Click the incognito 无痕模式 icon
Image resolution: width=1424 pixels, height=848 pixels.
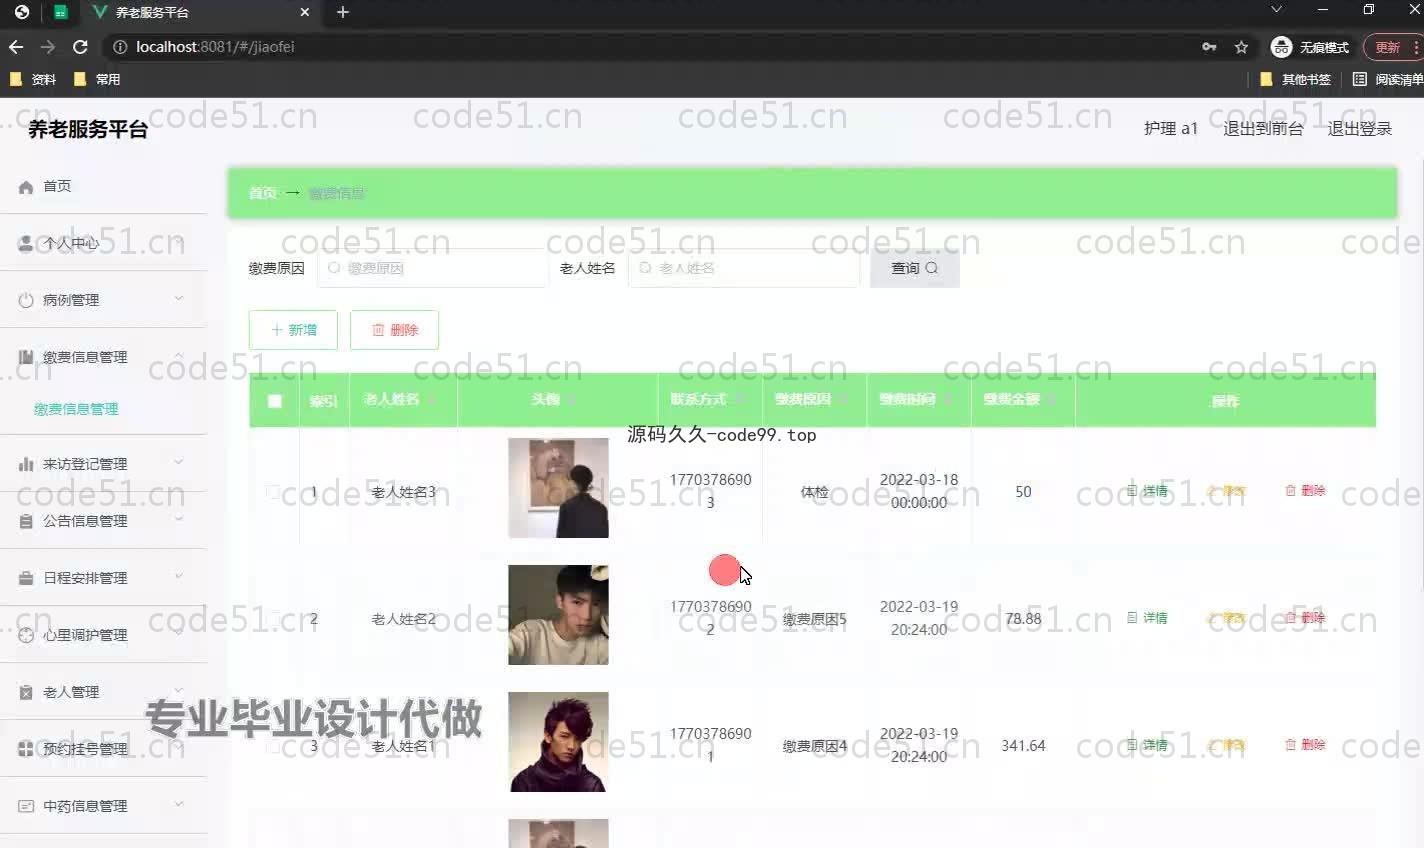coord(1281,47)
